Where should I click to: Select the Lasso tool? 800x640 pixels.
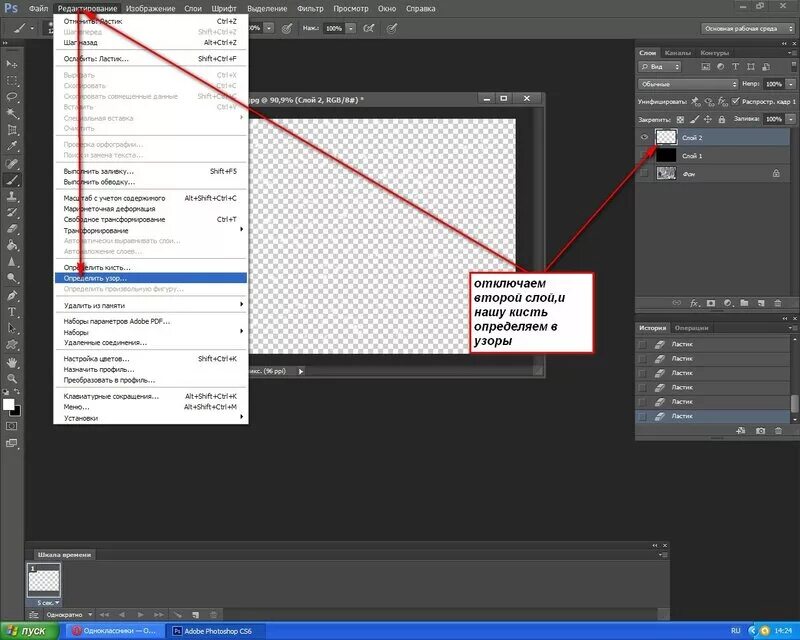(12, 97)
